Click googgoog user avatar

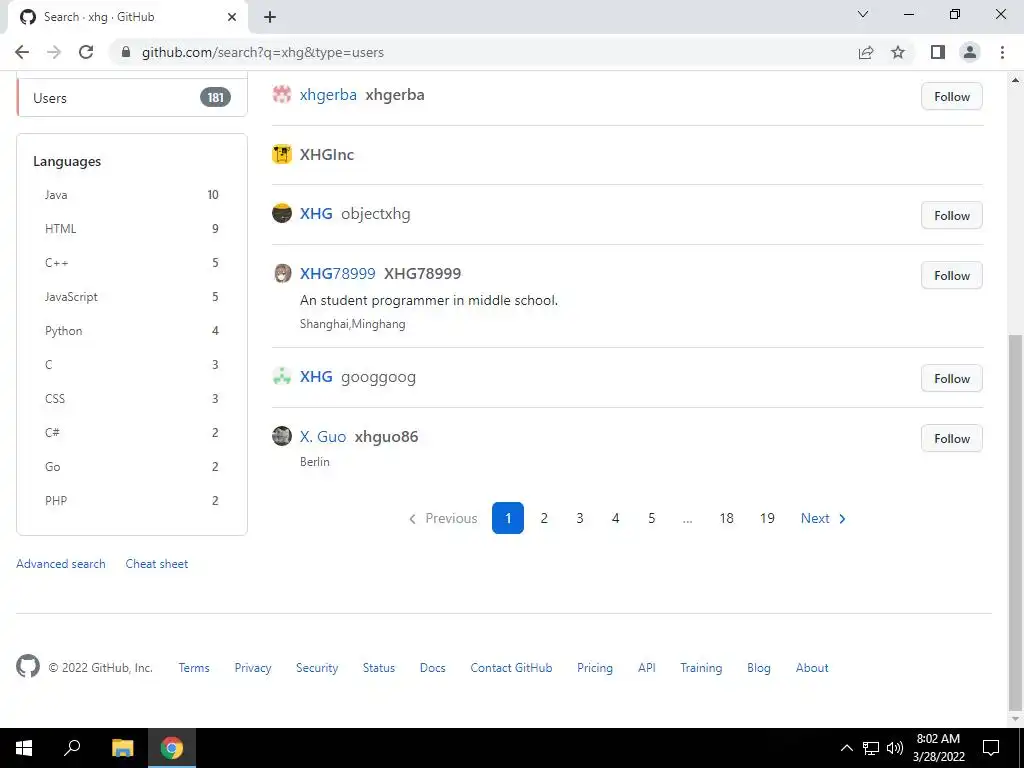(281, 376)
